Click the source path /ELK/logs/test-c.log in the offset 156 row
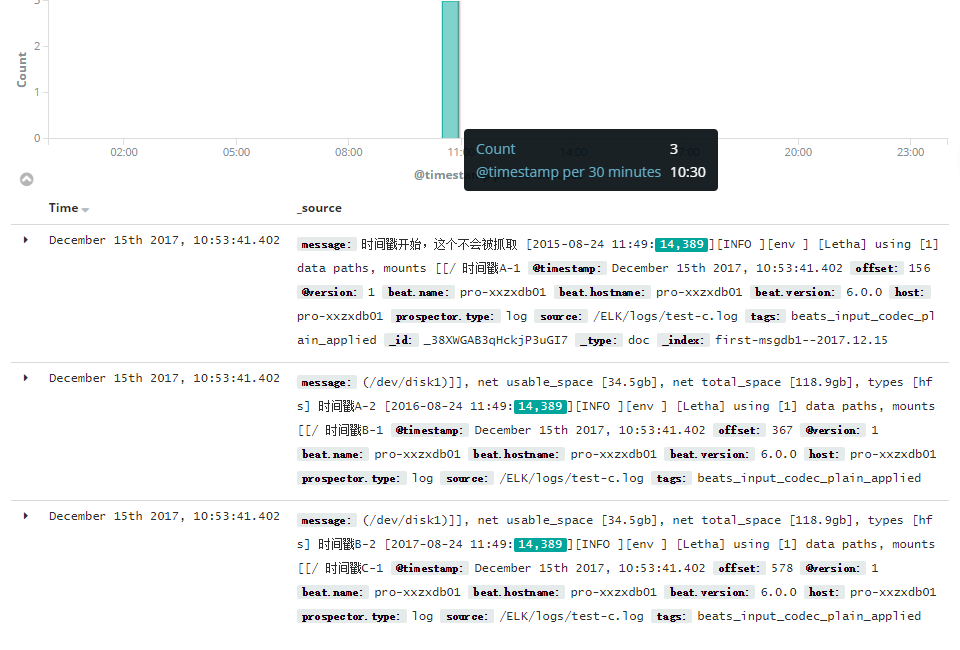The height and width of the screenshot is (650, 960). click(665, 316)
